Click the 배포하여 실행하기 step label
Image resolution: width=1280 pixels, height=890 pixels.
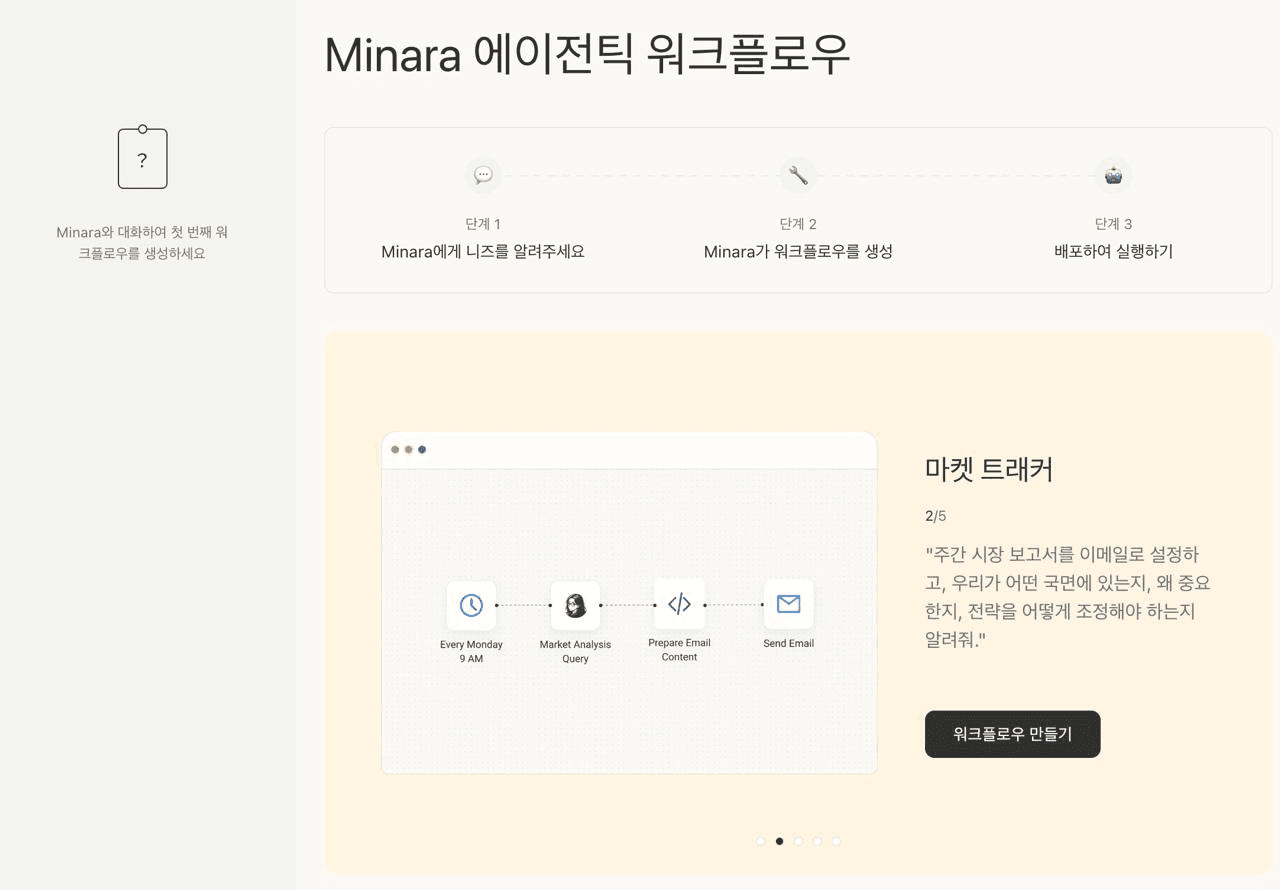(x=1113, y=252)
